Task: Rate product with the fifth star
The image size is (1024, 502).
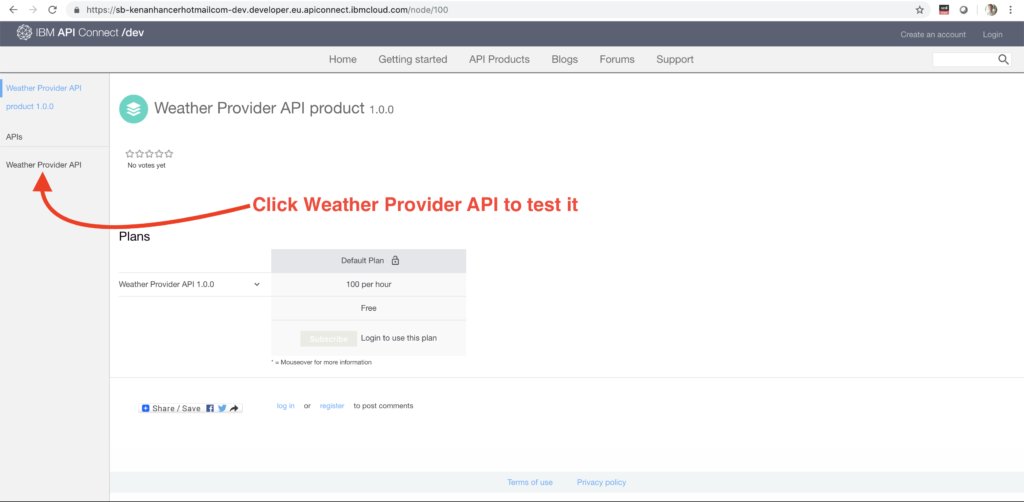Action: [x=168, y=154]
